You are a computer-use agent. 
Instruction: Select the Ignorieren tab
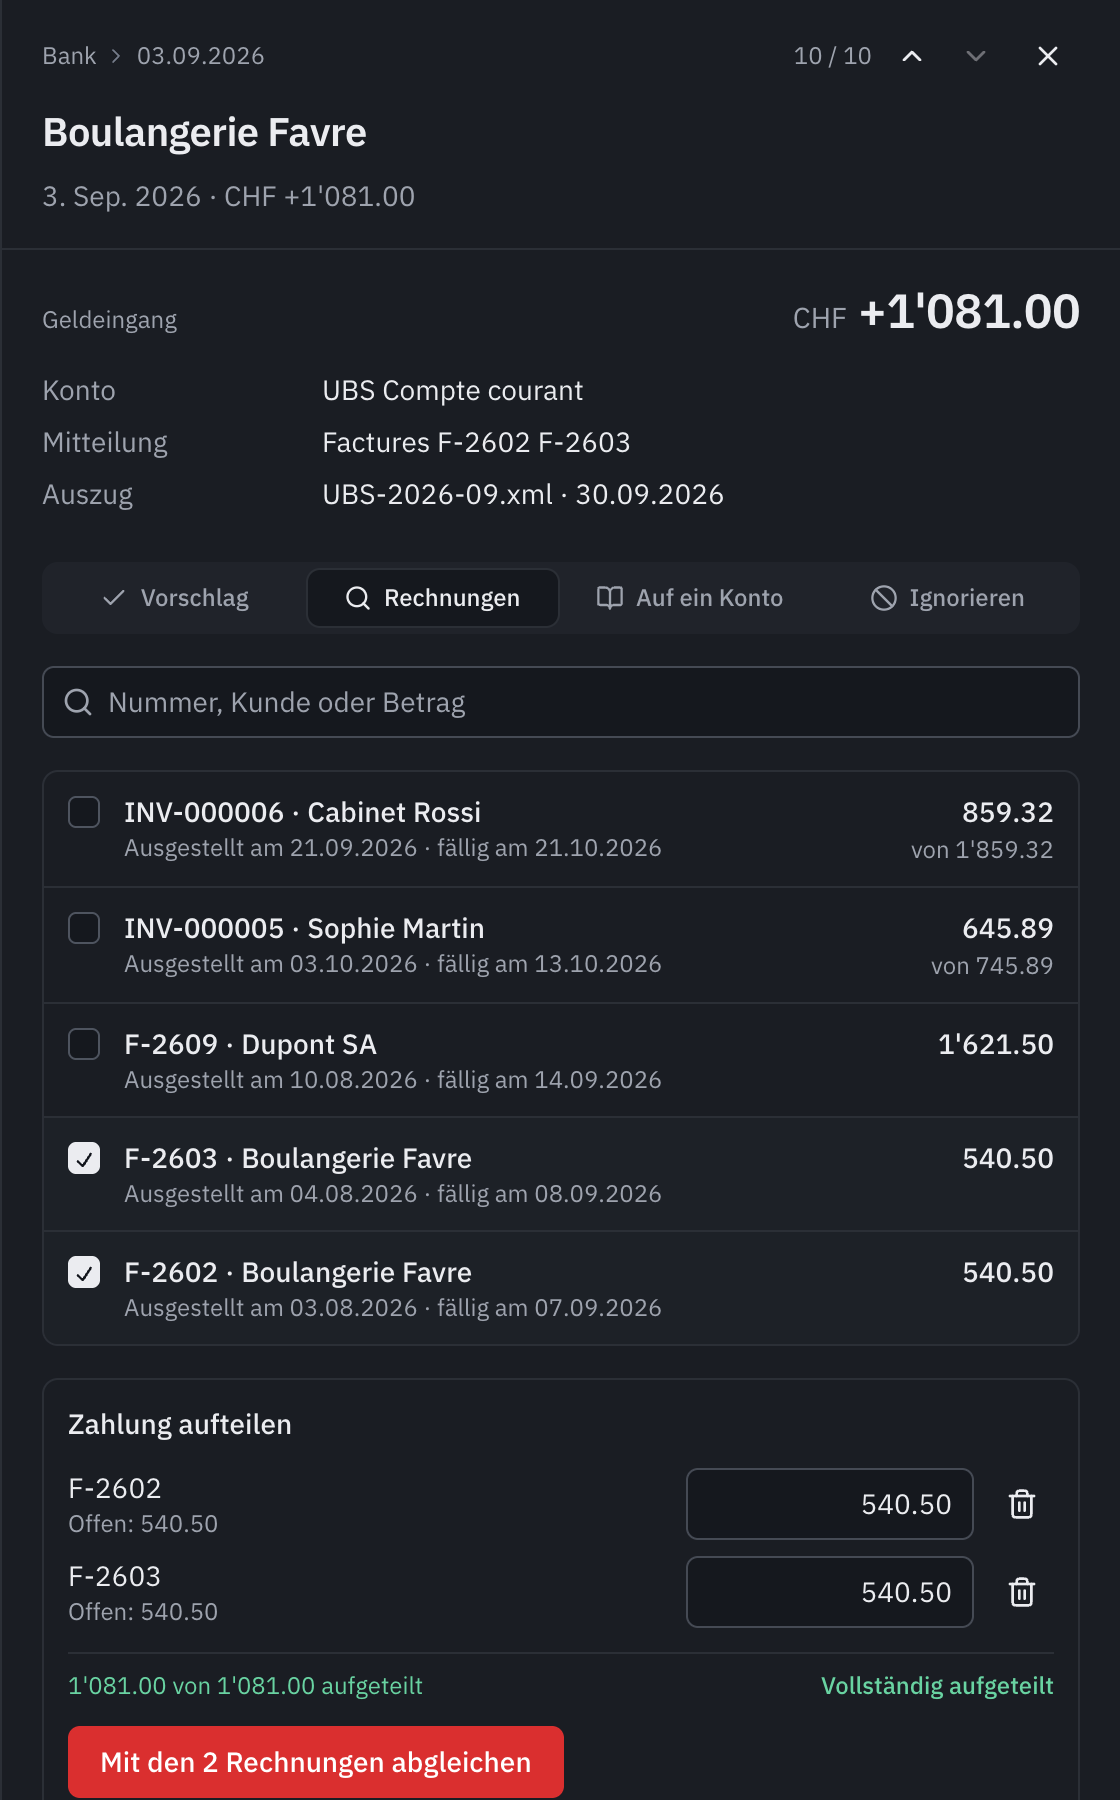(x=948, y=598)
